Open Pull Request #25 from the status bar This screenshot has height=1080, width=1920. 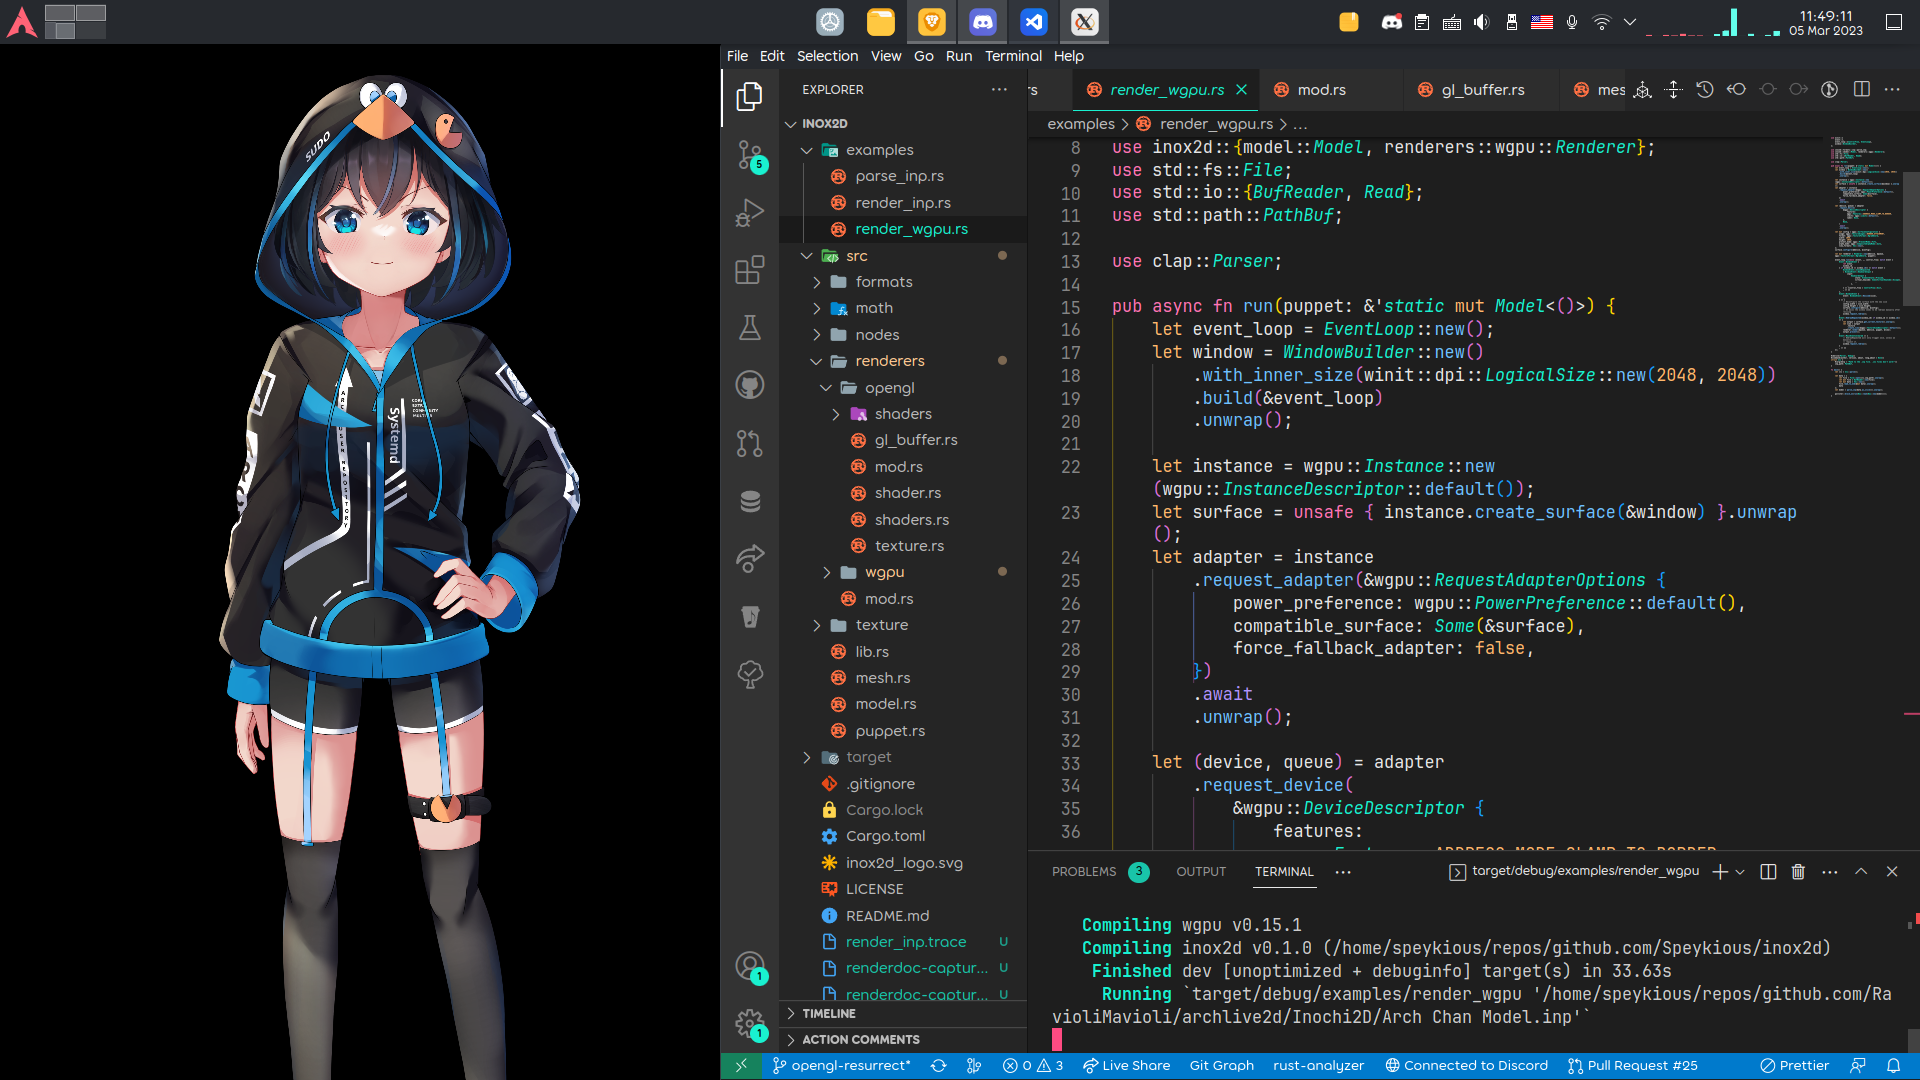[1633, 1065]
